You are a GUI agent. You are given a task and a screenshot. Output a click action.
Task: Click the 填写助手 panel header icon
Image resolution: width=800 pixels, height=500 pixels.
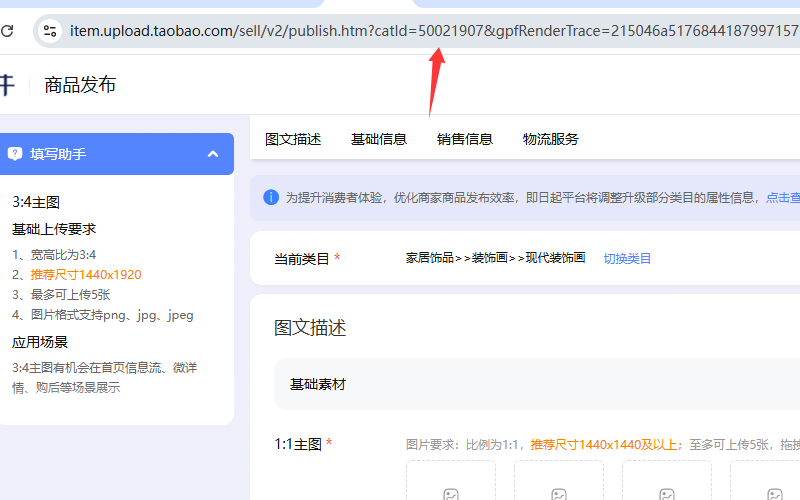tap(15, 154)
